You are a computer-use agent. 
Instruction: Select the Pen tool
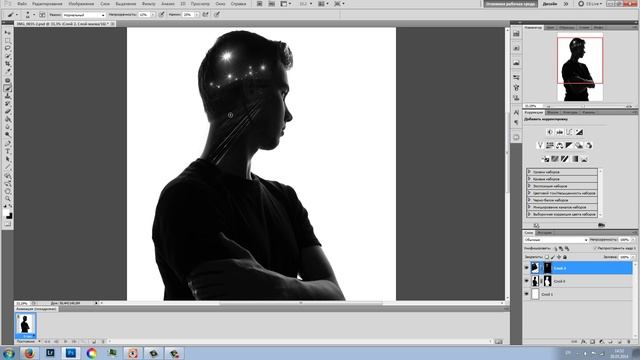8,144
